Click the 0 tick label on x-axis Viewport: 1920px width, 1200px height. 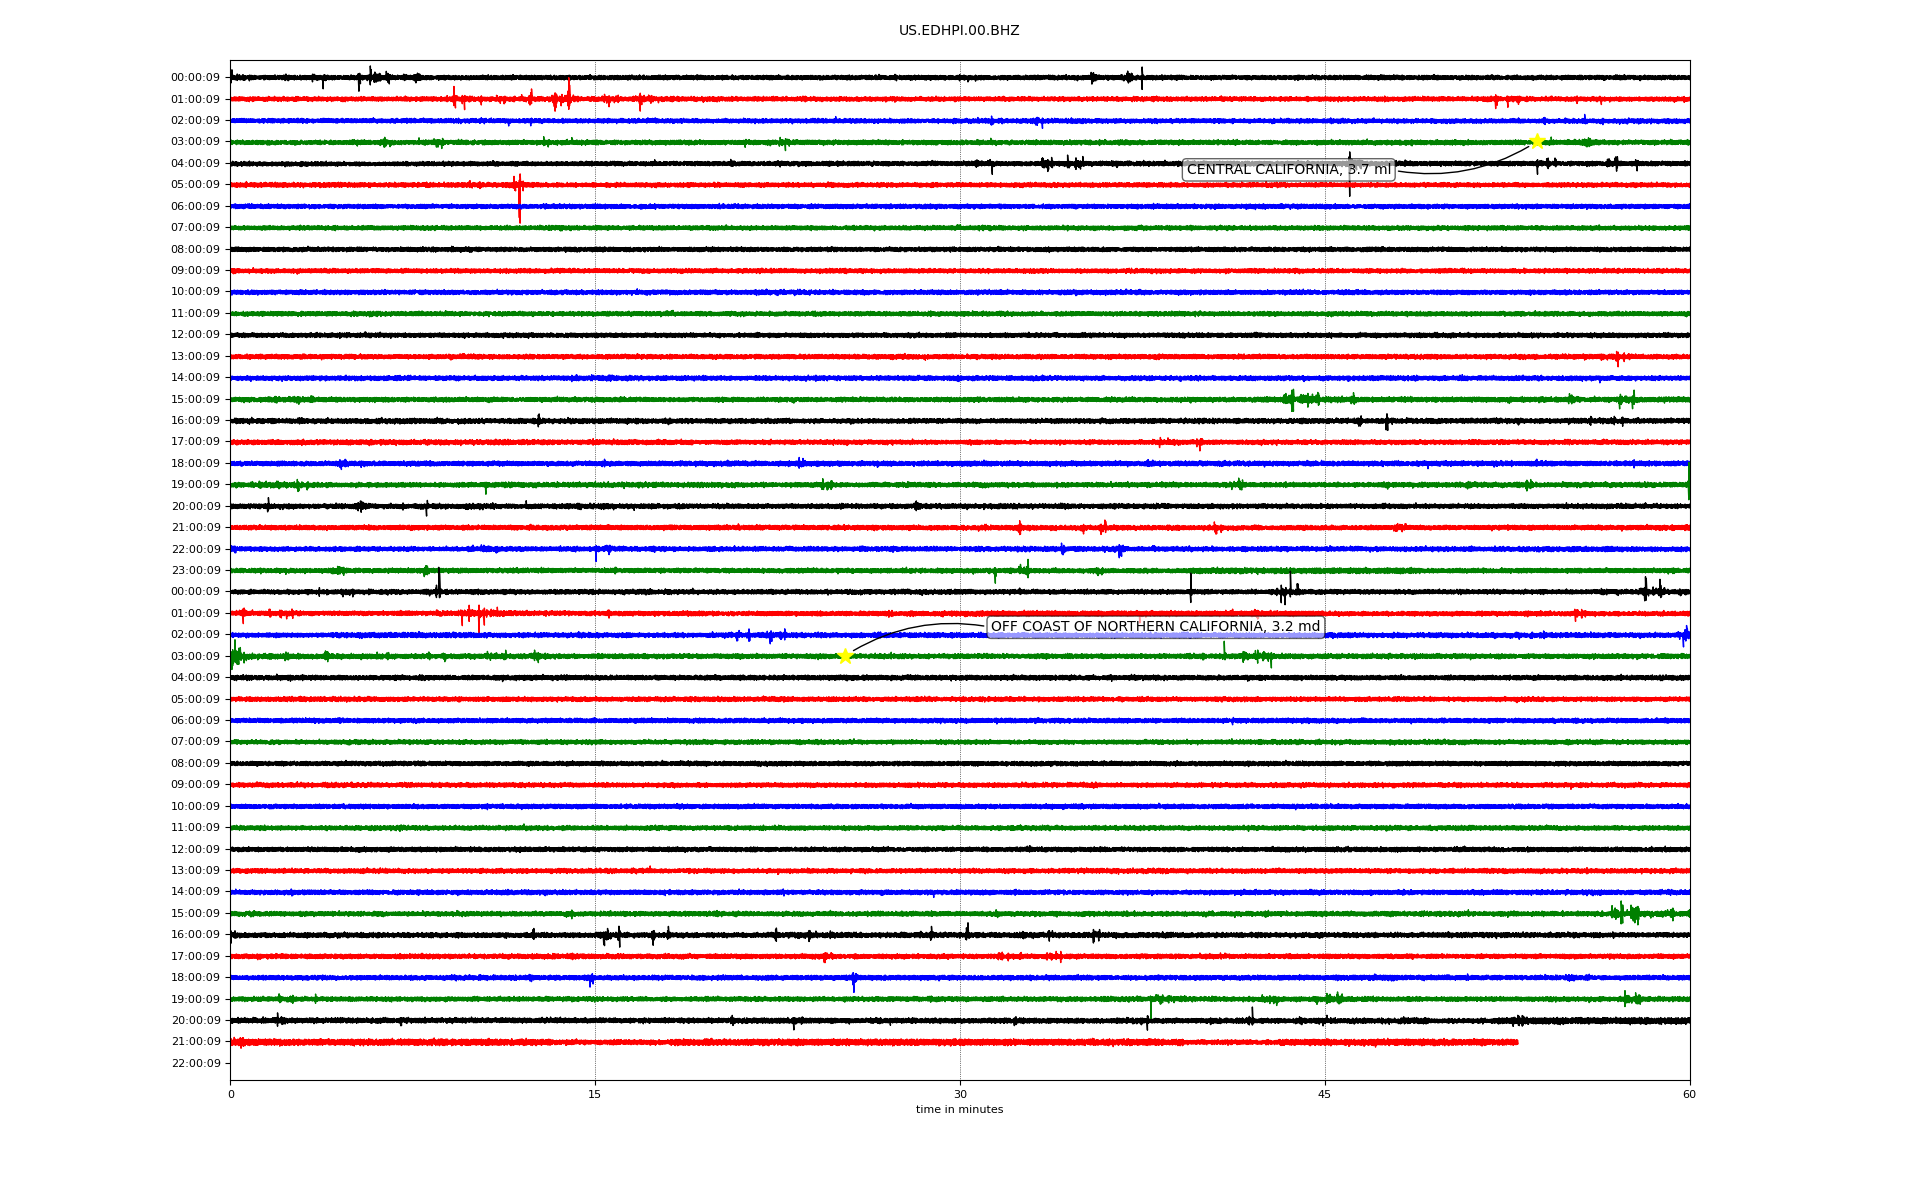coord(231,1094)
